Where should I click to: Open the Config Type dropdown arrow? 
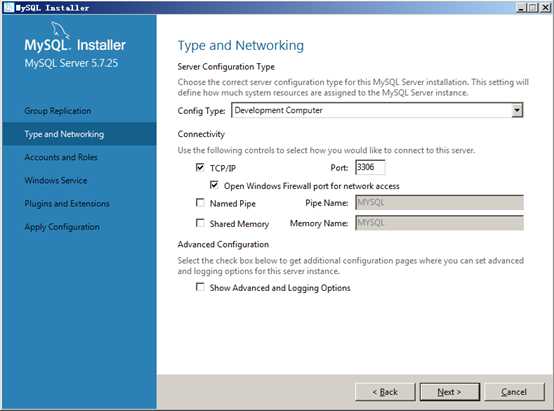click(517, 110)
